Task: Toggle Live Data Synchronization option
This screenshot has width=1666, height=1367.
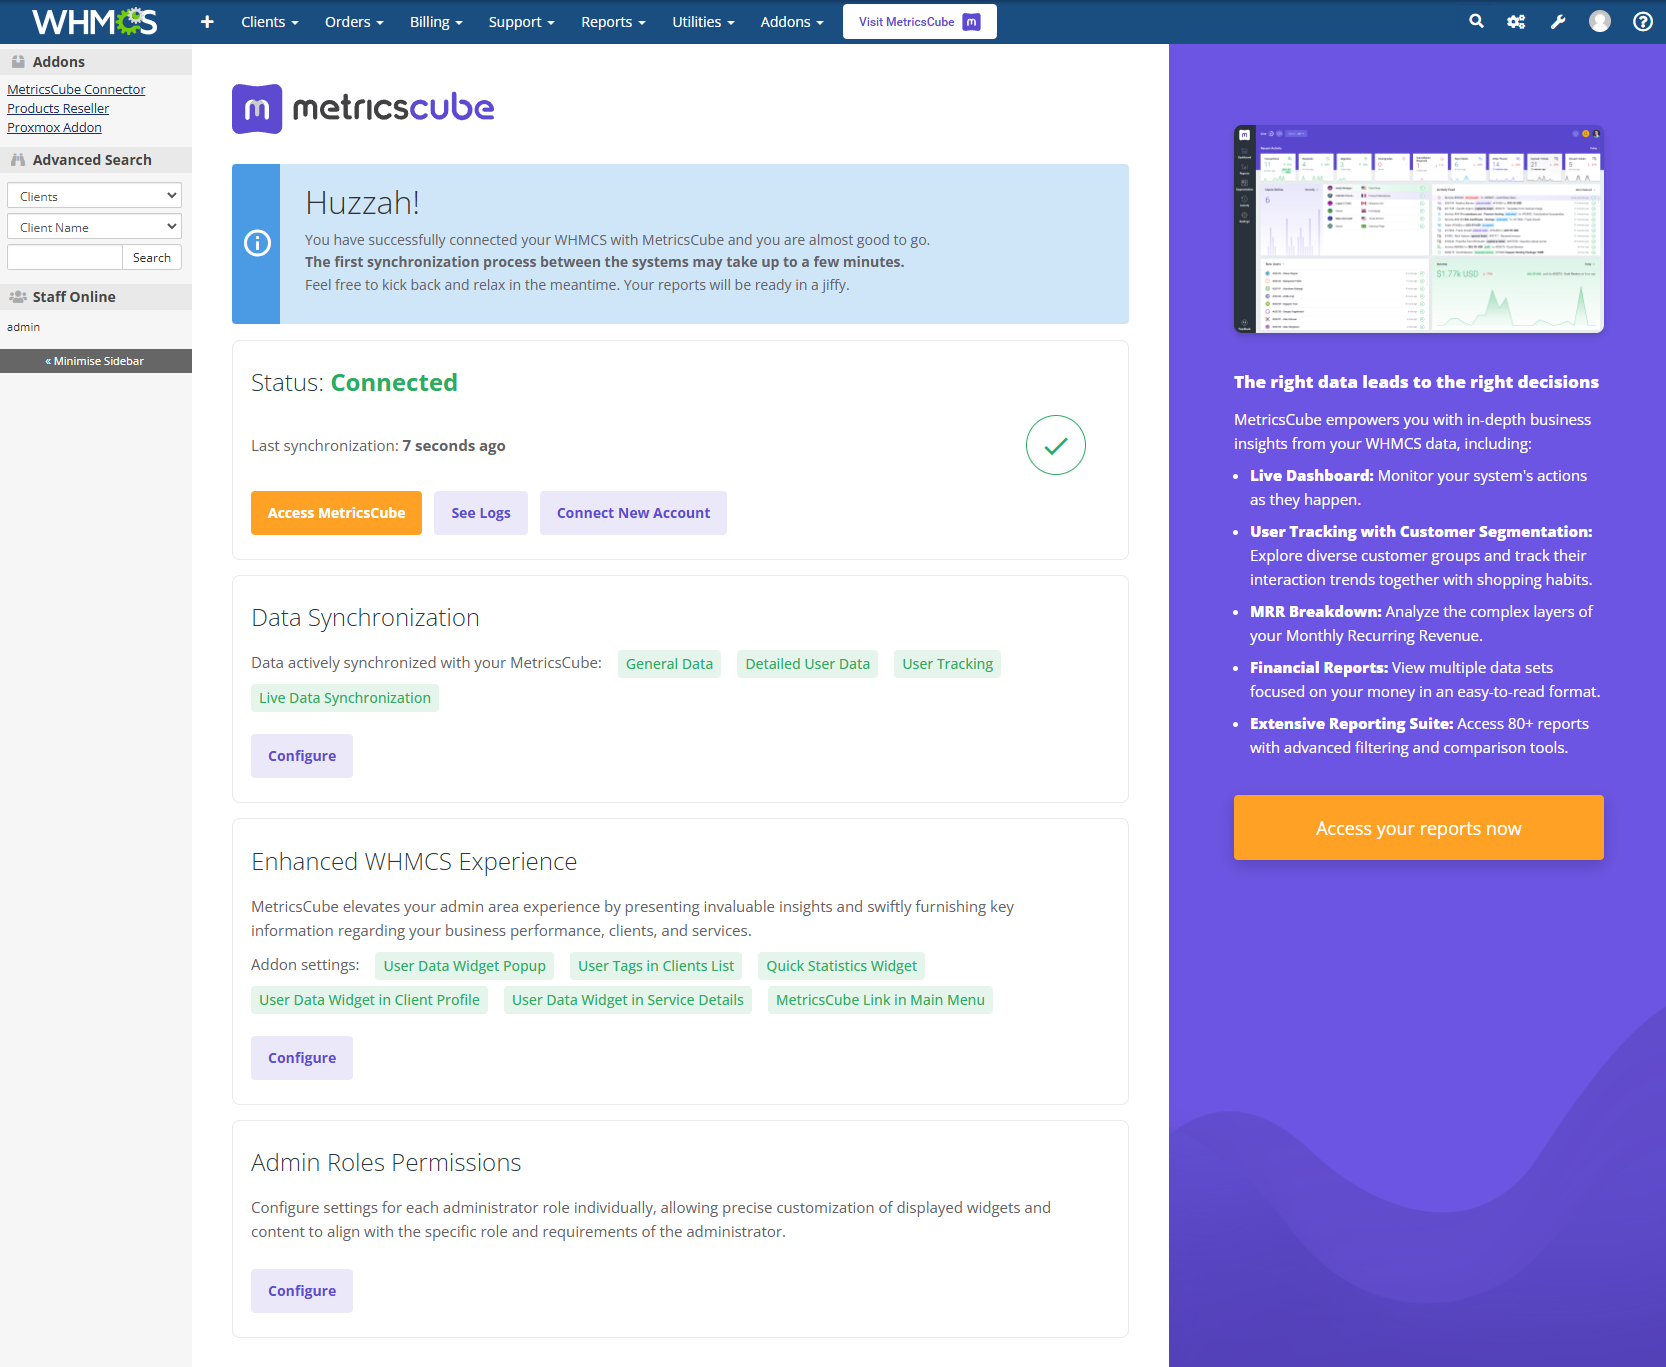Action: pyautogui.click(x=344, y=697)
